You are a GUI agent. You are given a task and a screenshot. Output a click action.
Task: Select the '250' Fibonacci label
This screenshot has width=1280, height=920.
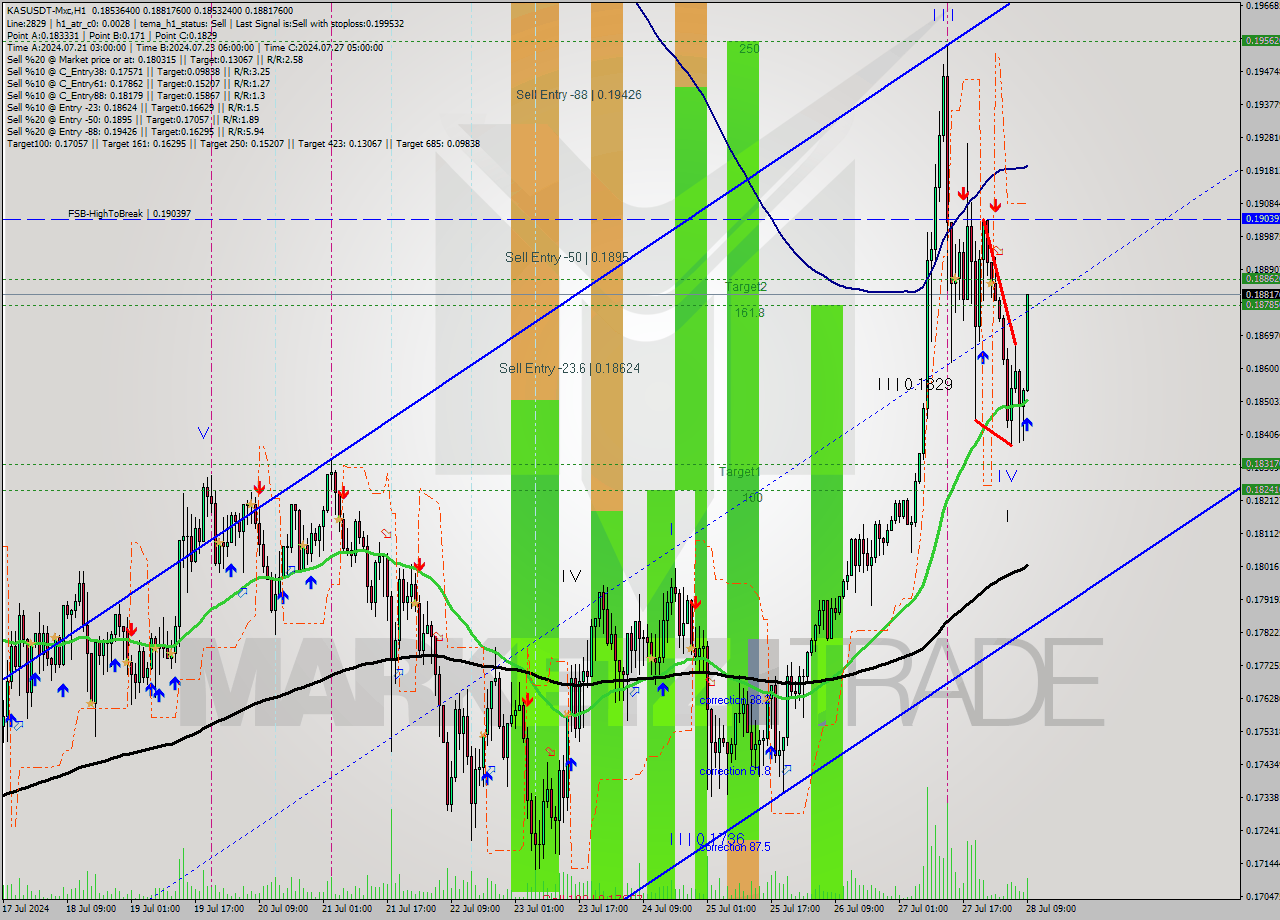pos(749,48)
